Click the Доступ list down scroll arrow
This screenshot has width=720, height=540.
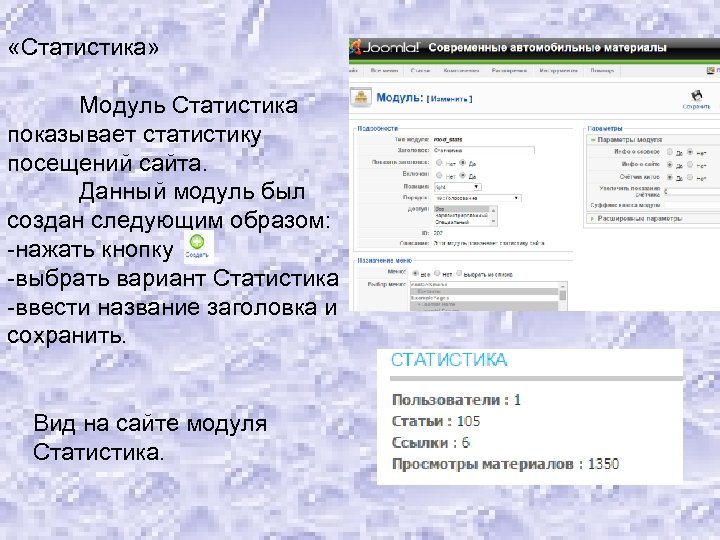pos(494,222)
